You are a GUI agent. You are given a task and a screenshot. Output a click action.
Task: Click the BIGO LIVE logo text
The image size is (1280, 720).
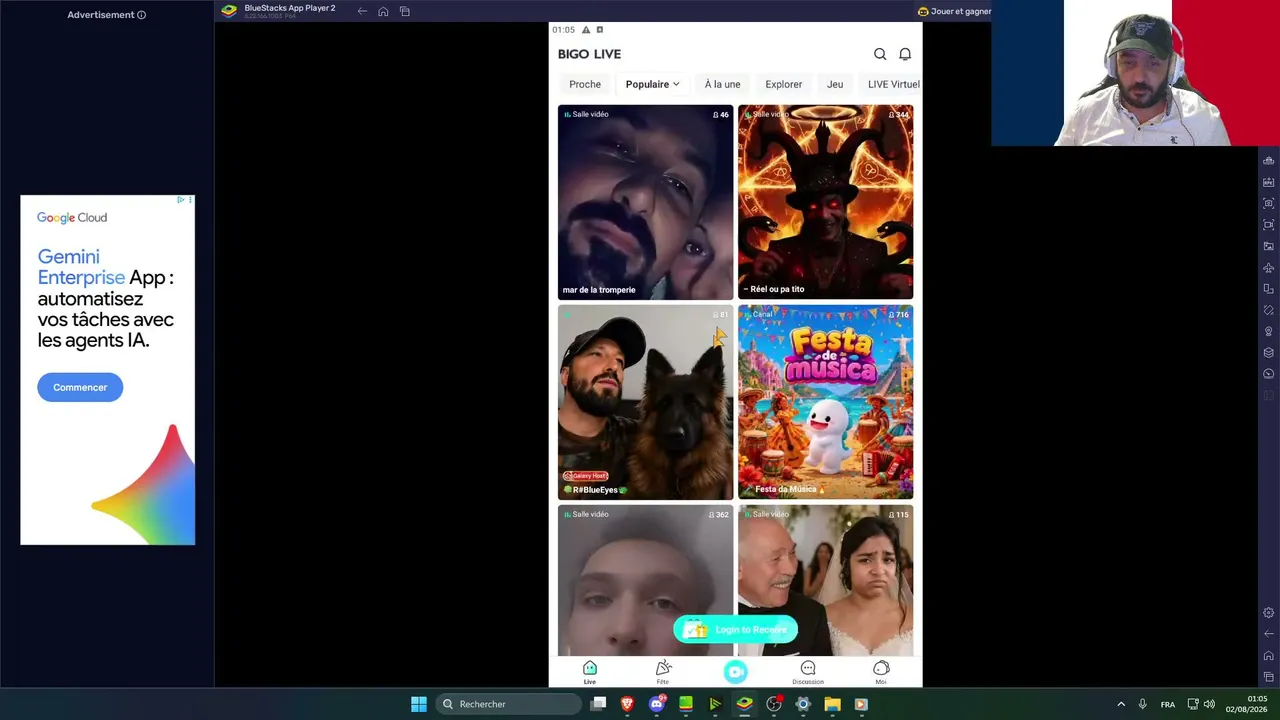coord(589,54)
